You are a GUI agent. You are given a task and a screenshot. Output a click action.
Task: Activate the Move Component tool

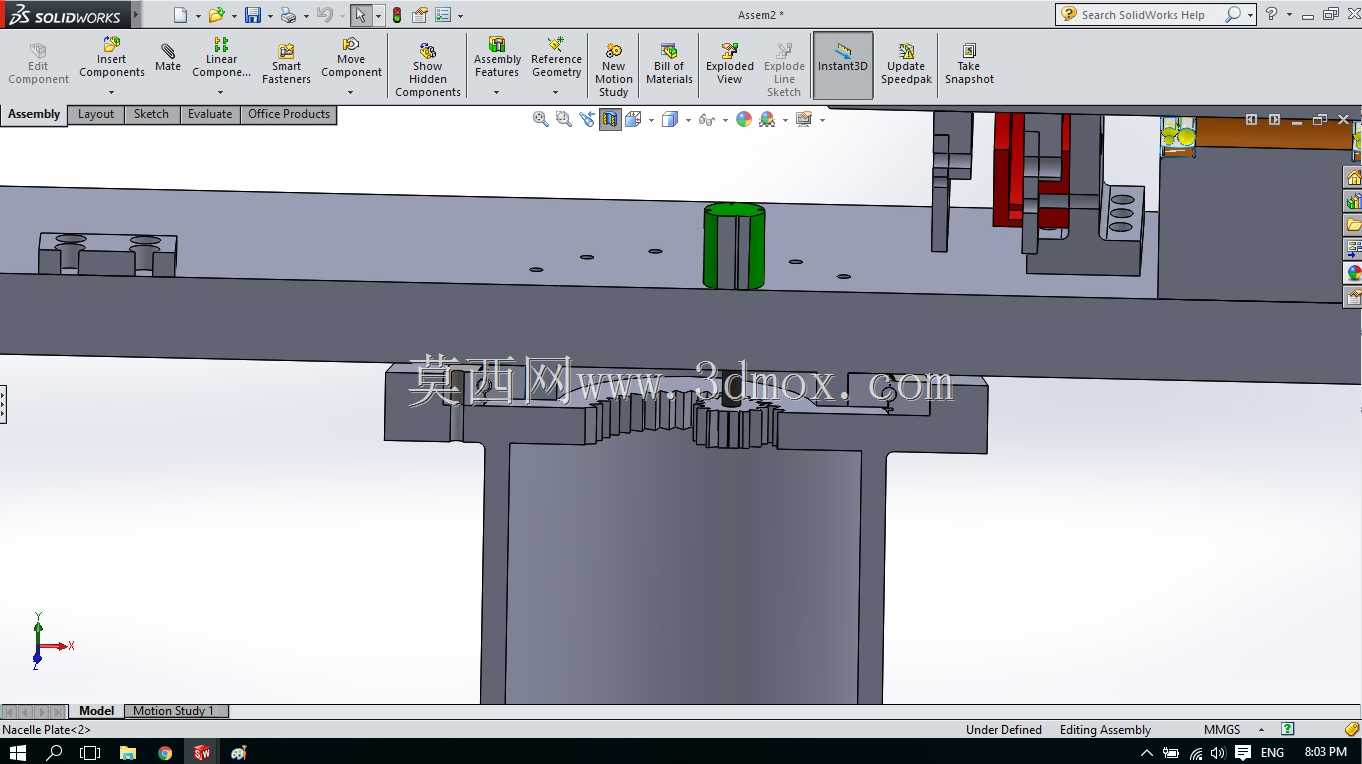[351, 58]
